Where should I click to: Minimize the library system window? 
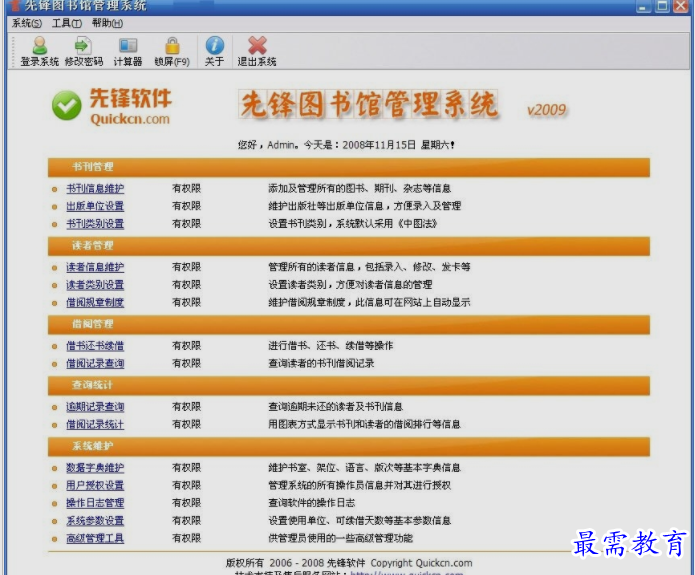pyautogui.click(x=643, y=6)
